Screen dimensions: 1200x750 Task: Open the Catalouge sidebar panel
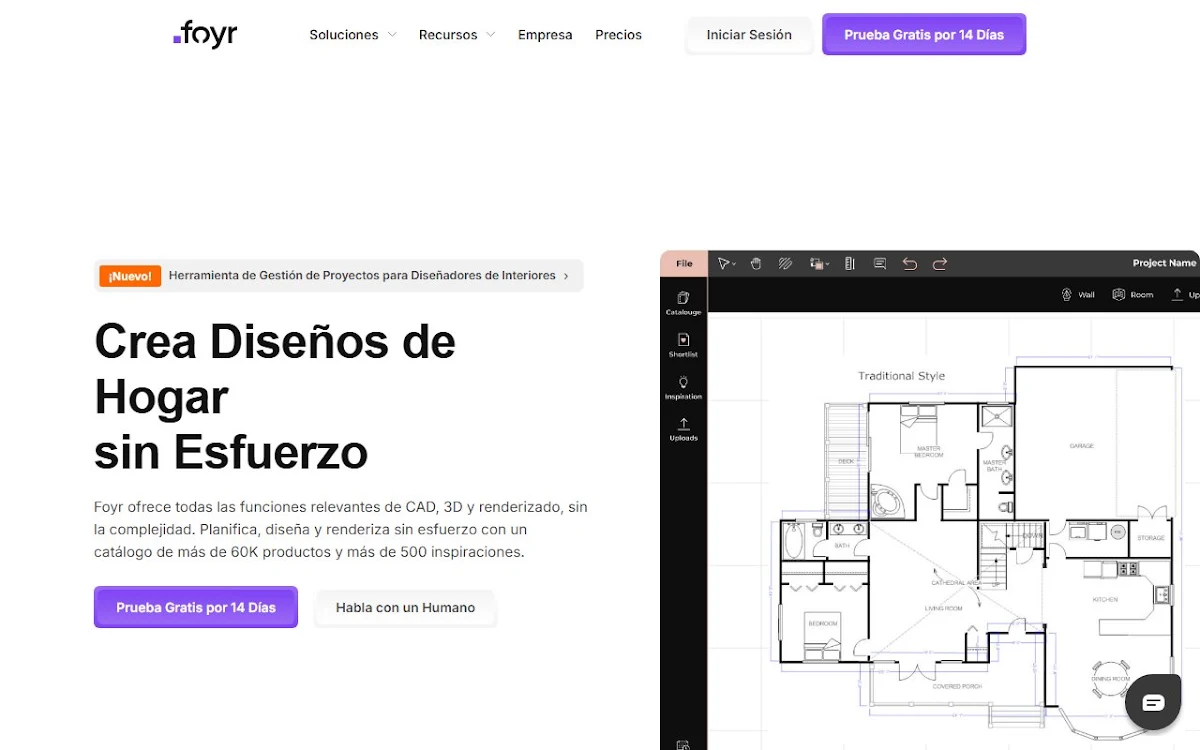684,303
